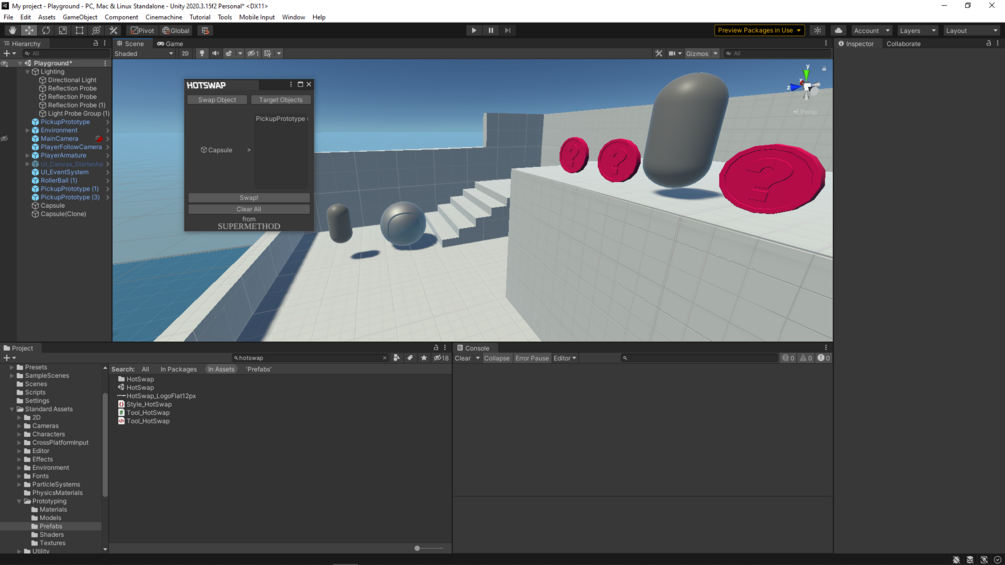The height and width of the screenshot is (565, 1005).
Task: Switch to the Game tab
Action: coord(170,44)
